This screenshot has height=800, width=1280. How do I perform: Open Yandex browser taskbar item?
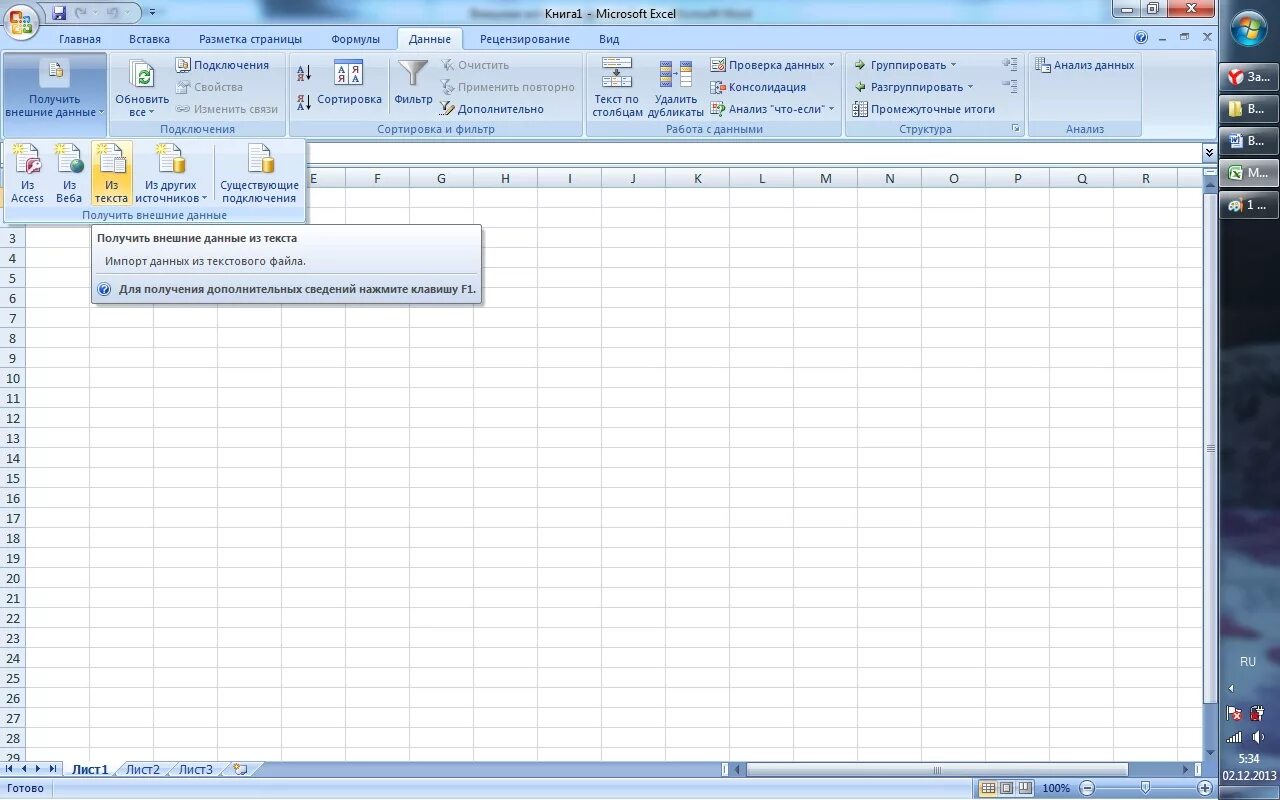click(x=1249, y=76)
